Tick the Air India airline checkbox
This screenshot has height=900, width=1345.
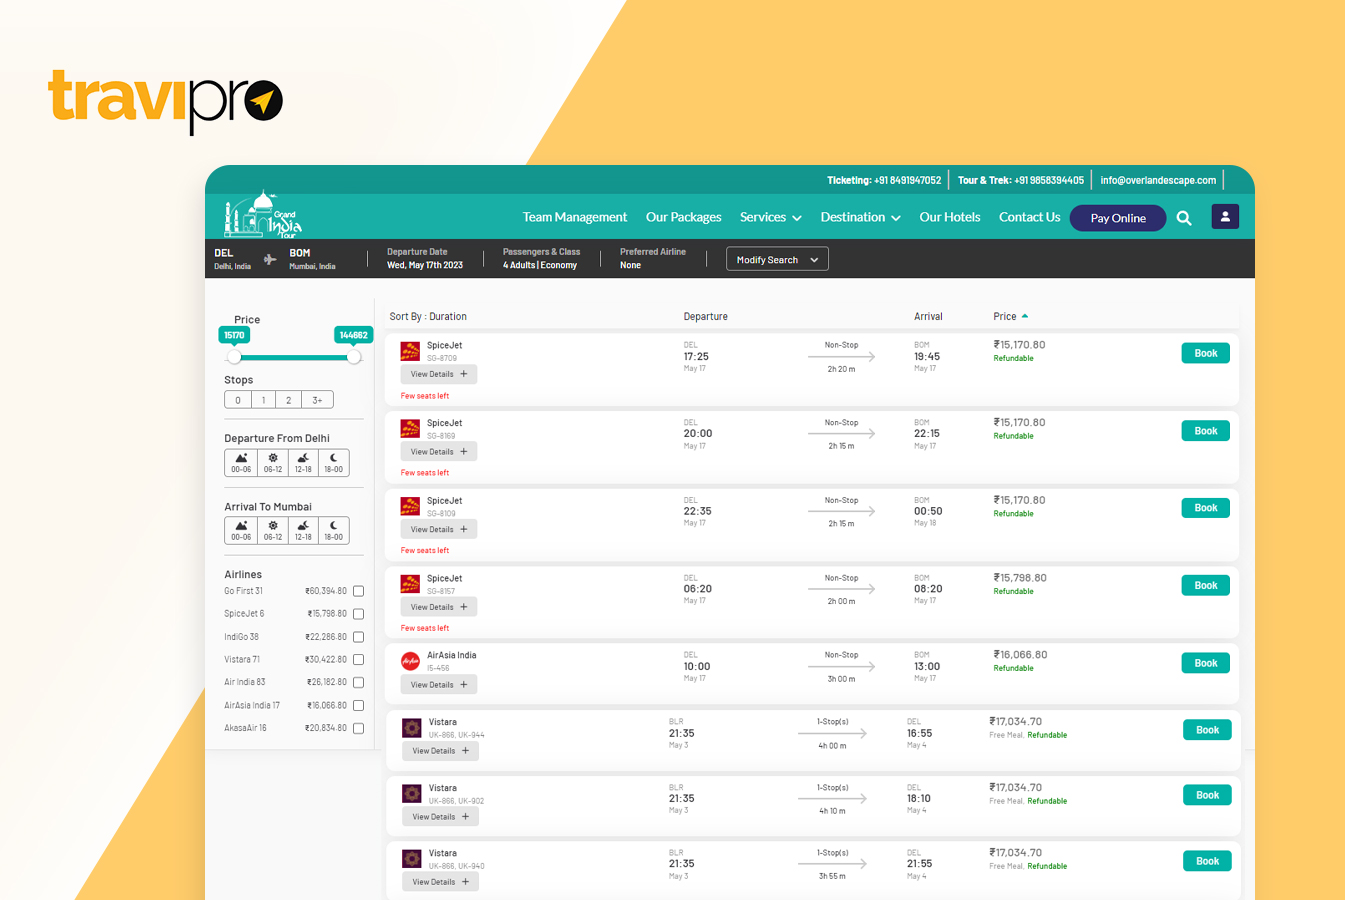[x=358, y=682]
